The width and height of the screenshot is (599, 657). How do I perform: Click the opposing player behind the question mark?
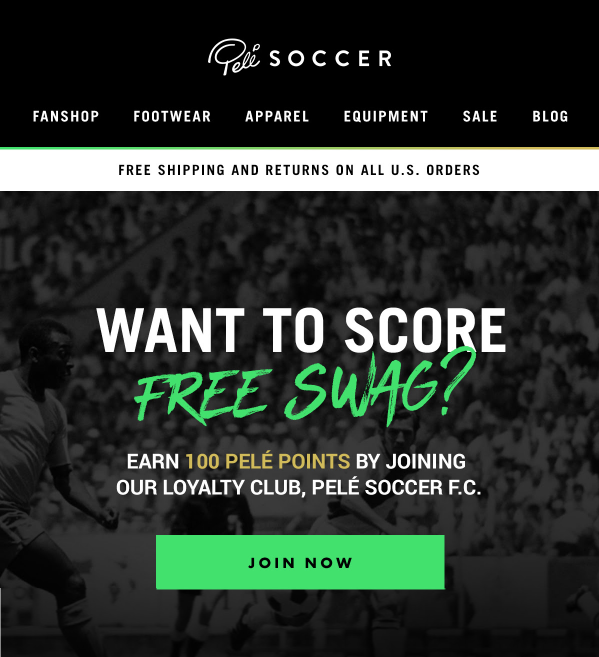click(394, 494)
